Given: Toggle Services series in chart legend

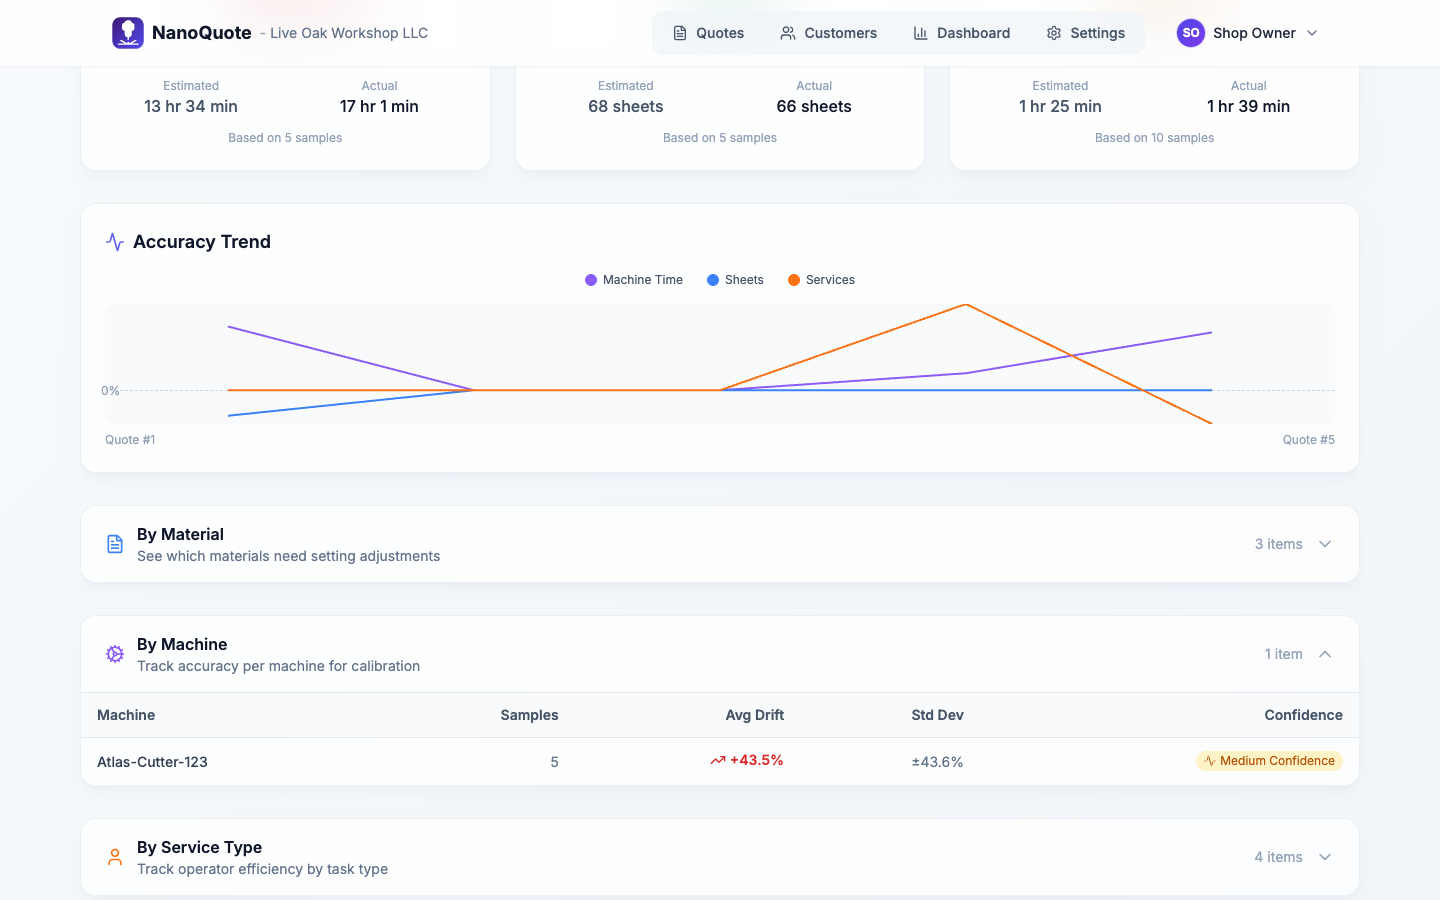Looking at the screenshot, I should coord(821,280).
